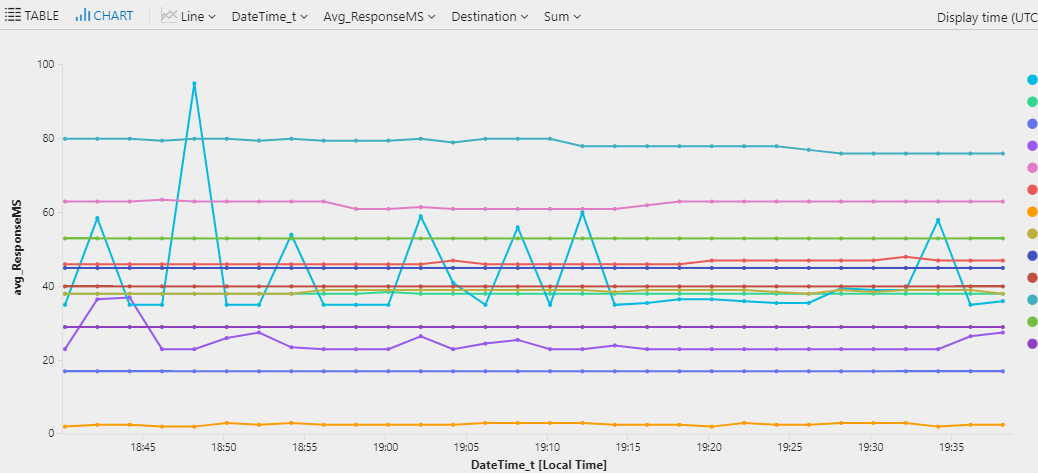
Task: Toggle the pink legend series dot
Action: [x=1032, y=167]
